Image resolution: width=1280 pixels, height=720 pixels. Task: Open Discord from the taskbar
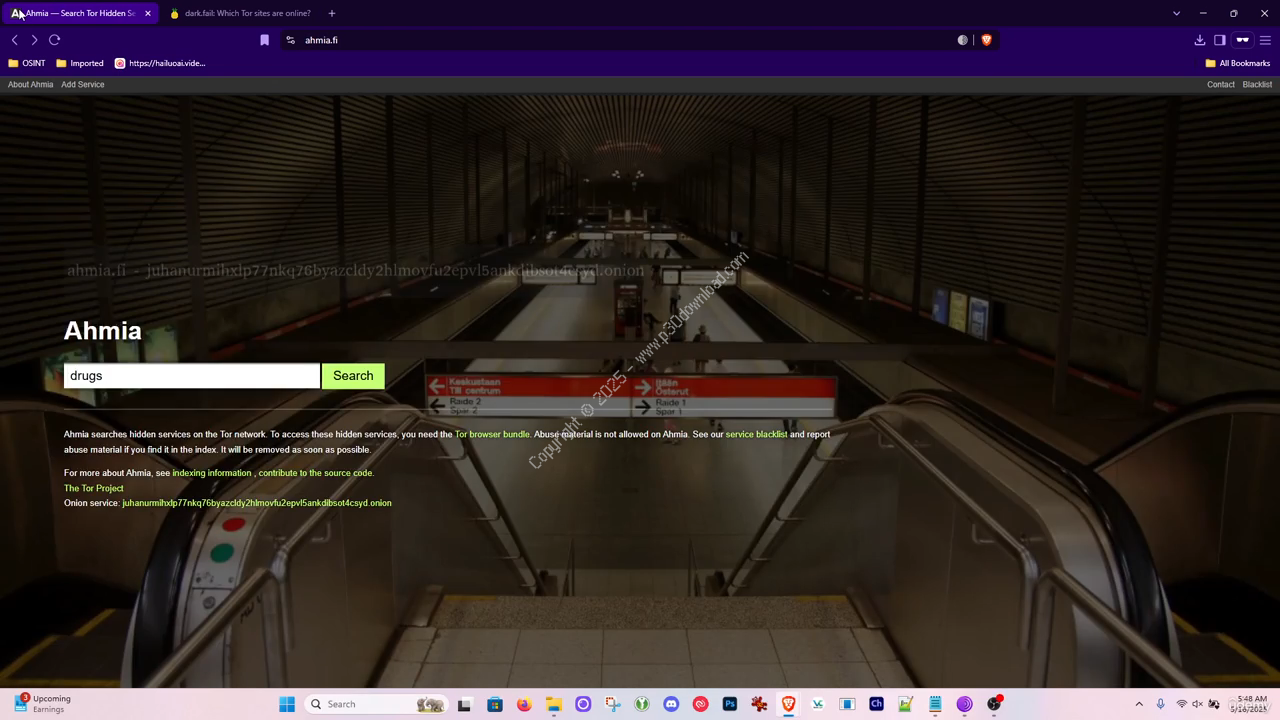[671, 704]
